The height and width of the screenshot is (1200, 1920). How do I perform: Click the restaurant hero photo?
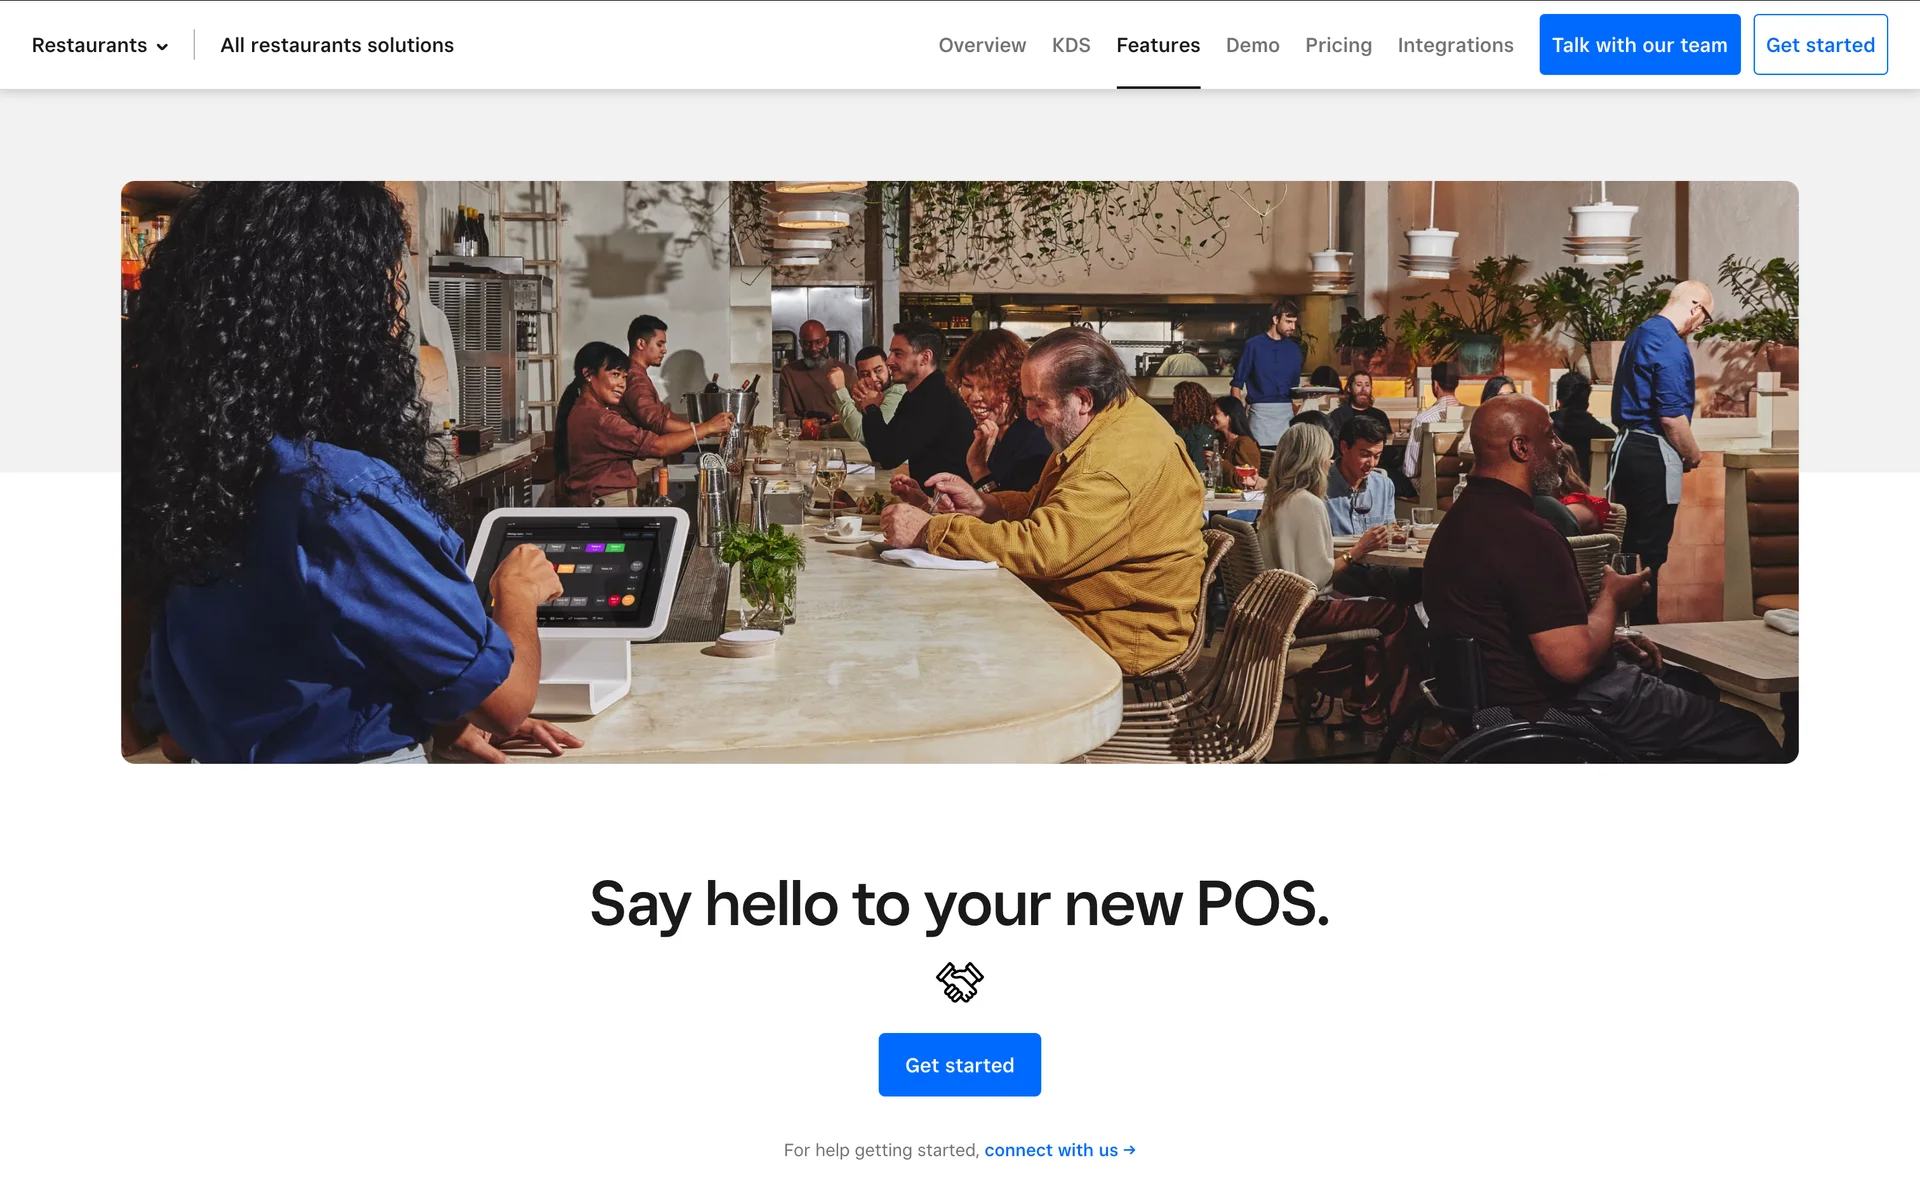pos(959,472)
